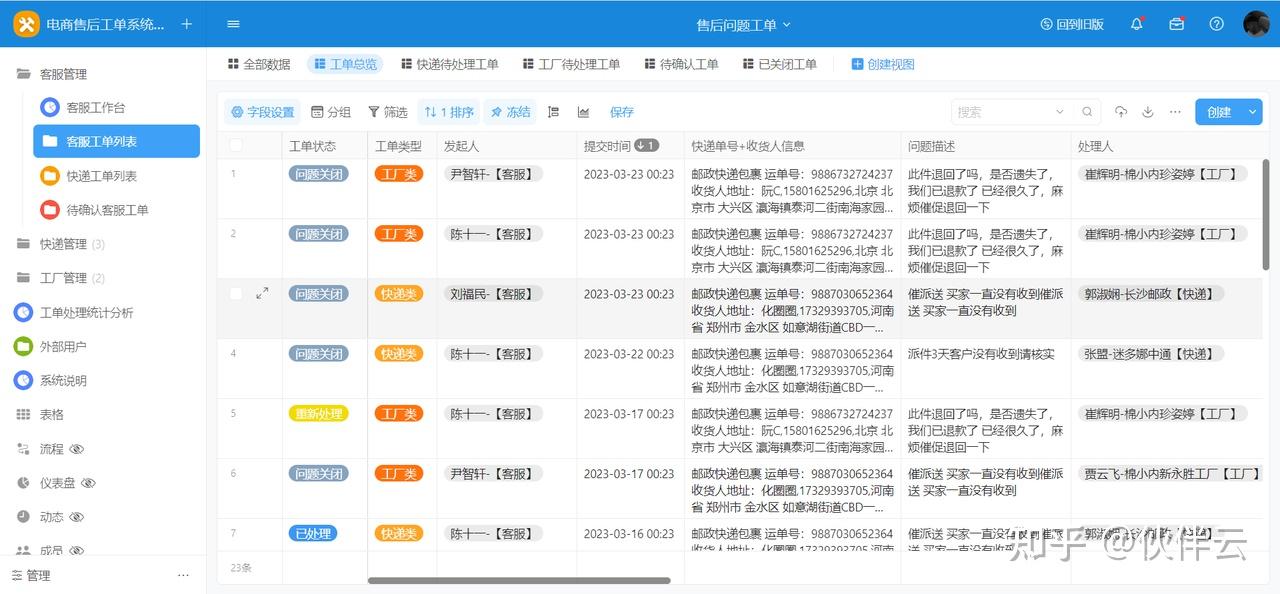Click the 保存 link in toolbar
The width and height of the screenshot is (1280, 594).
click(x=622, y=112)
